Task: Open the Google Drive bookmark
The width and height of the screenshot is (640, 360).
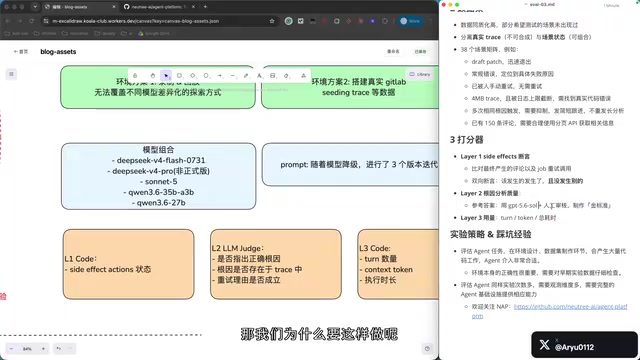Action: tap(154, 33)
